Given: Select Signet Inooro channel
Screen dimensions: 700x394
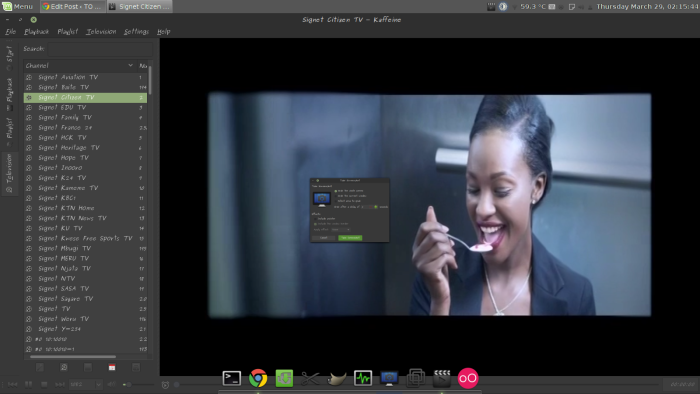Looking at the screenshot, I should tap(85, 168).
